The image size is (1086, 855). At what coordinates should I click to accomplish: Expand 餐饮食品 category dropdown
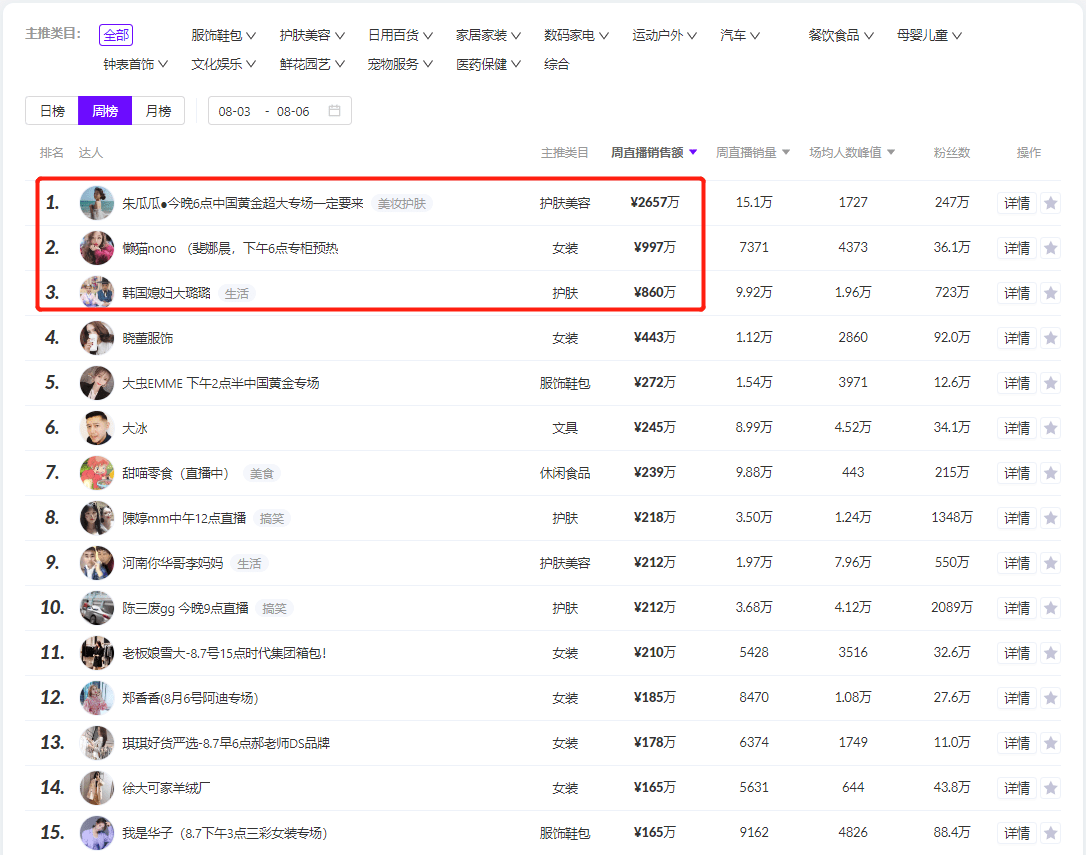[841, 35]
